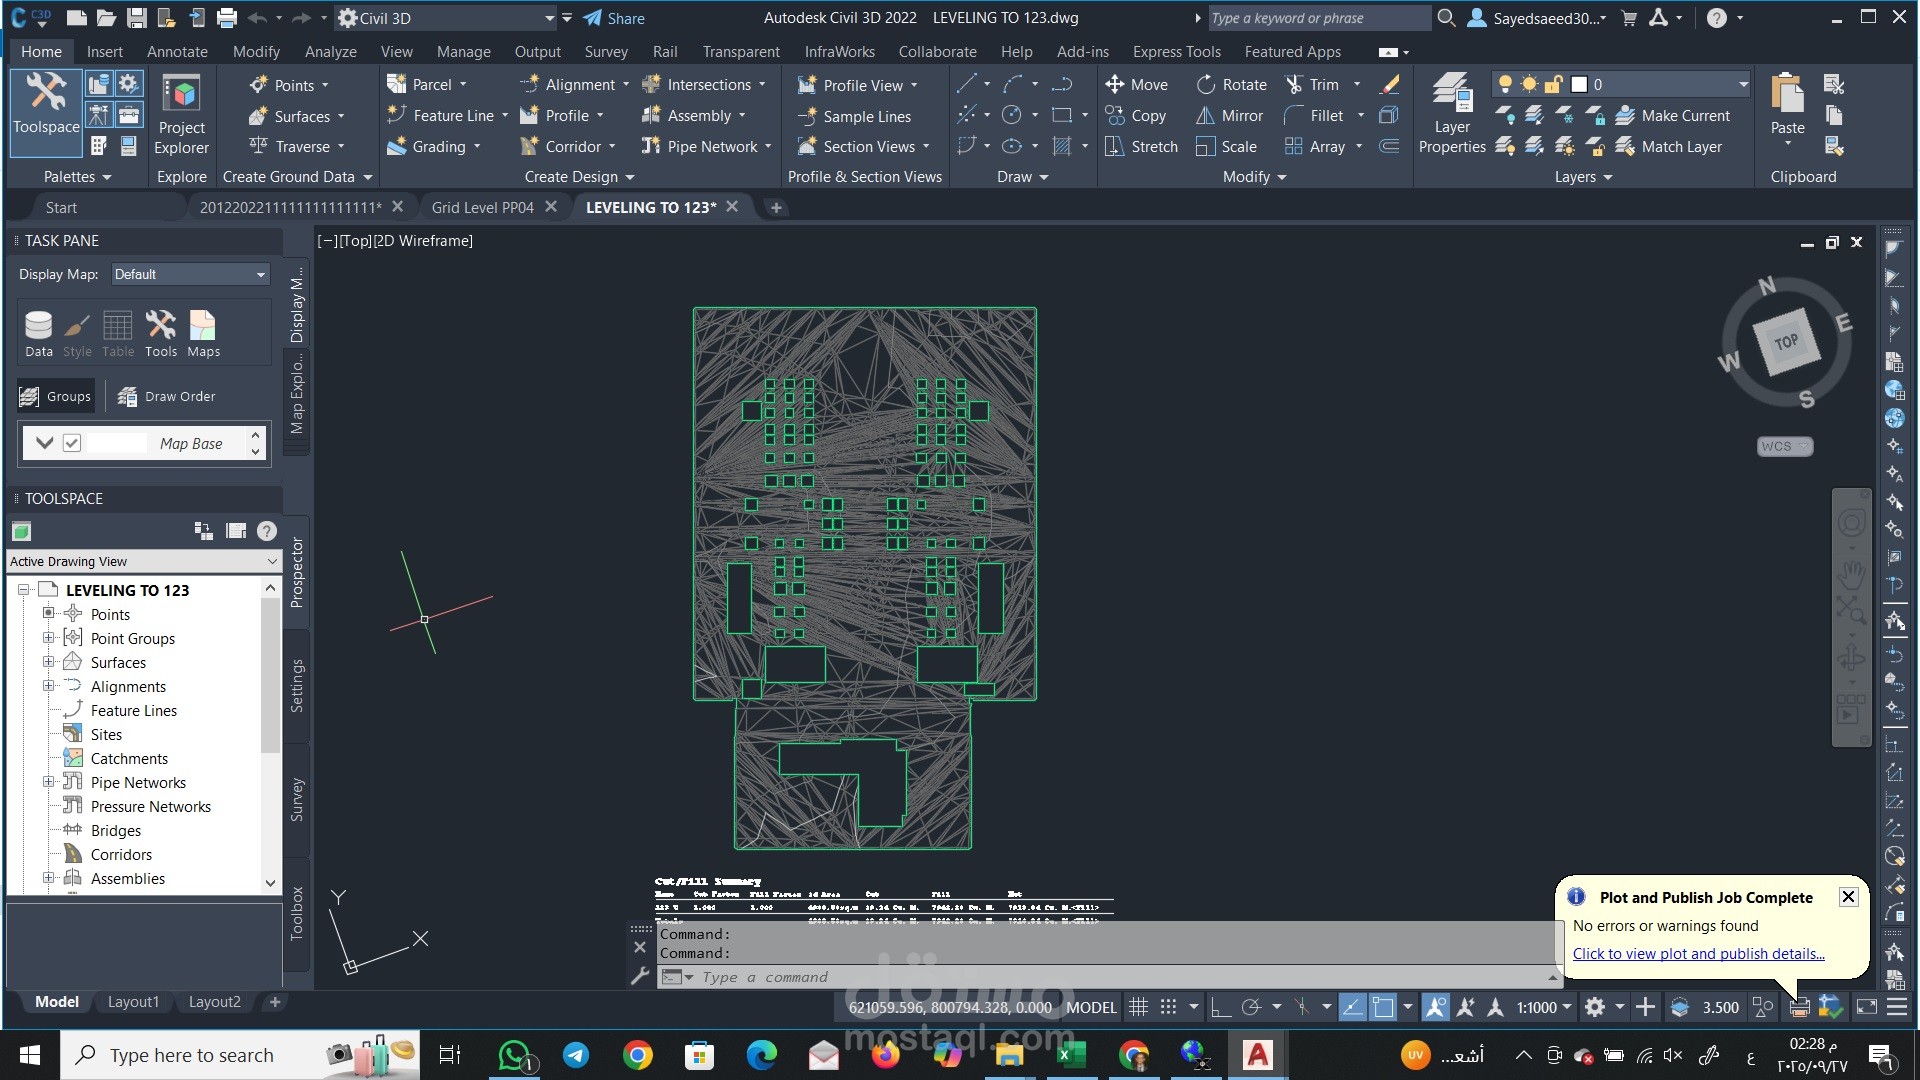Select the Move tool

[x=1136, y=85]
